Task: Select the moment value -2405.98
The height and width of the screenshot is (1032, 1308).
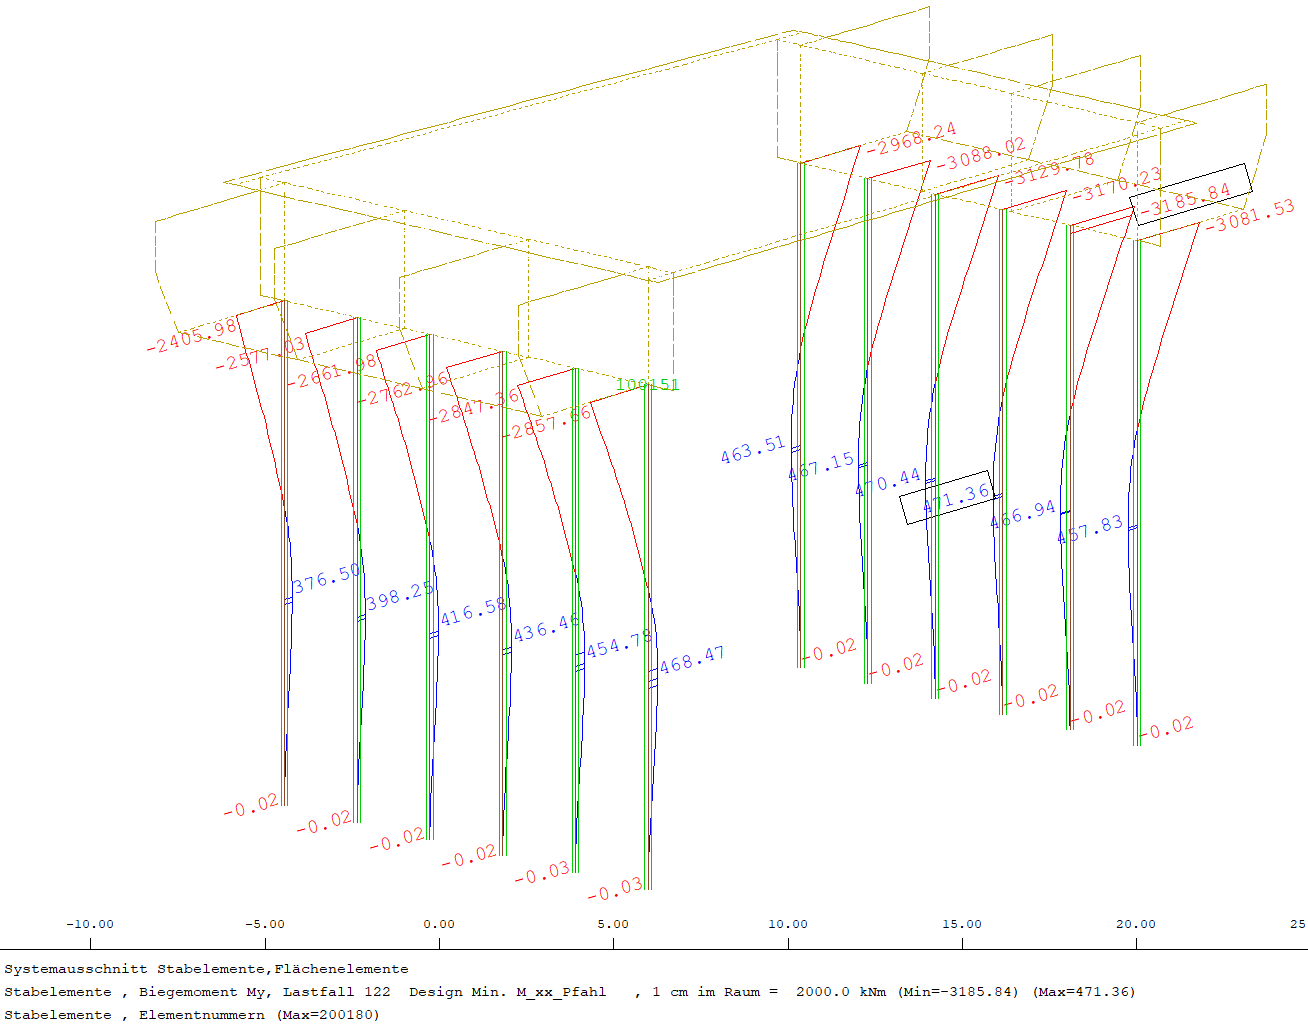Action: pyautogui.click(x=193, y=335)
